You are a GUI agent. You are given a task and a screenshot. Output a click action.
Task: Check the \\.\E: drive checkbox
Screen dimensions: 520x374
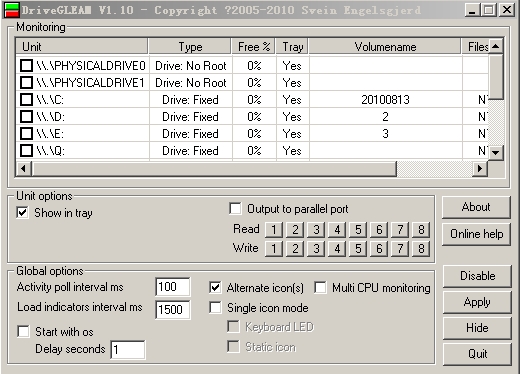point(26,133)
